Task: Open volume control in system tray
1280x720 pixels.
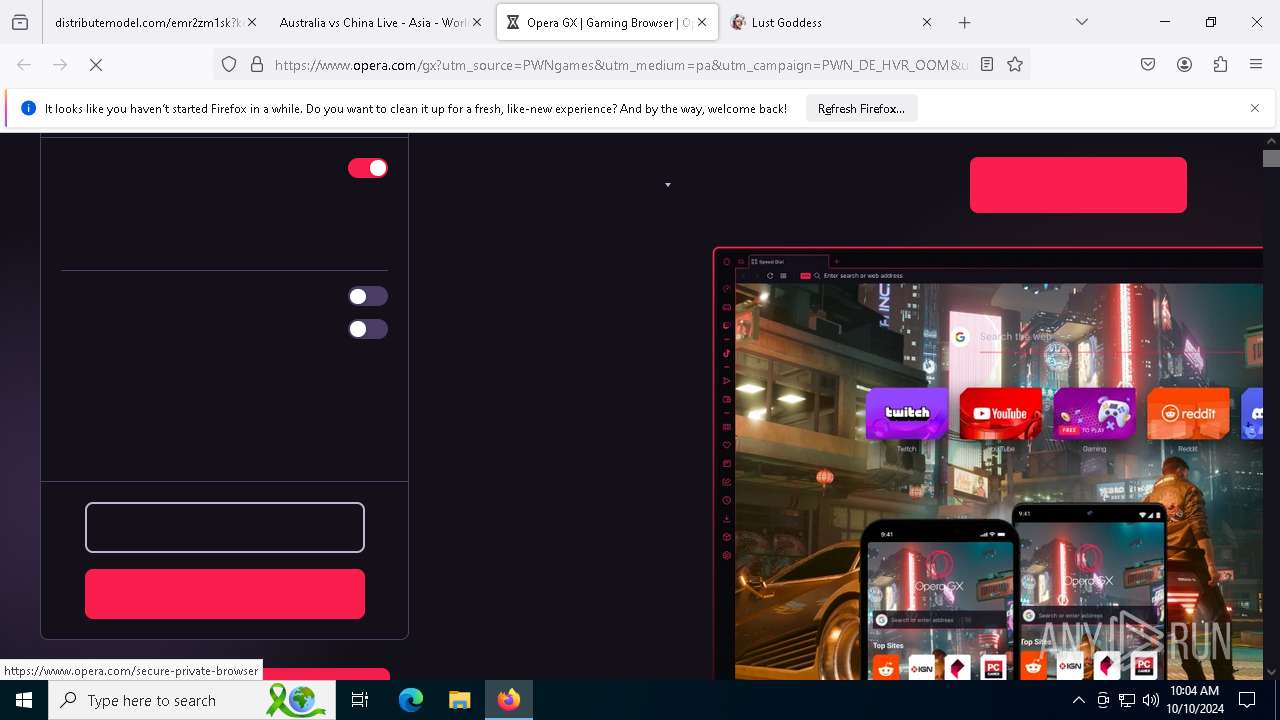Action: point(1150,700)
